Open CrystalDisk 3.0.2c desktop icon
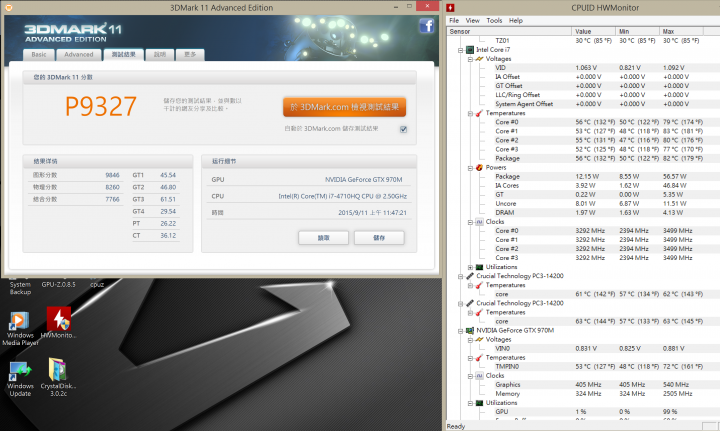 (x=58, y=370)
